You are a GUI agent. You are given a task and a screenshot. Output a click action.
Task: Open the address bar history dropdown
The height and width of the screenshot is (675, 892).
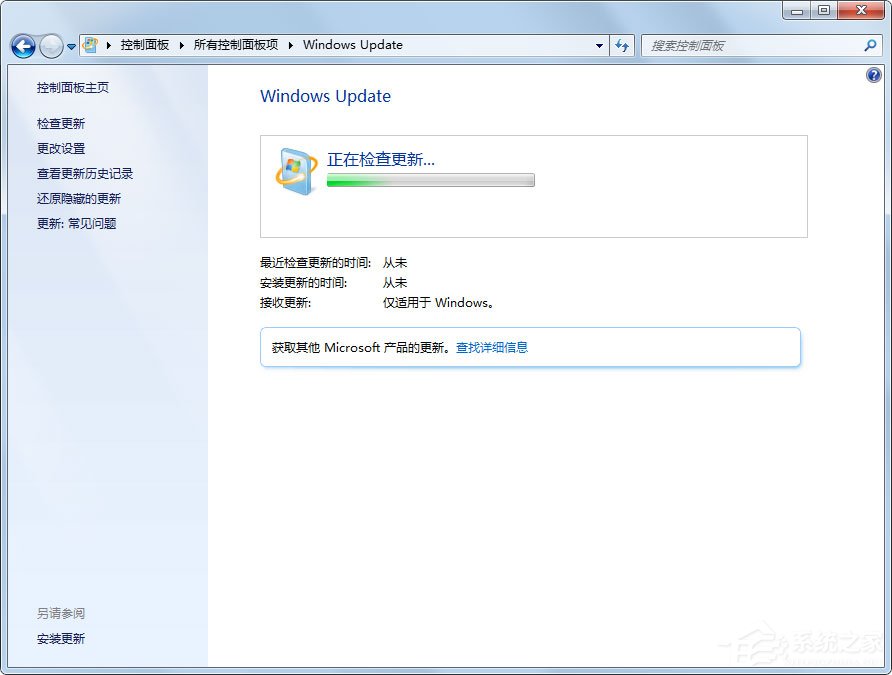[x=601, y=45]
